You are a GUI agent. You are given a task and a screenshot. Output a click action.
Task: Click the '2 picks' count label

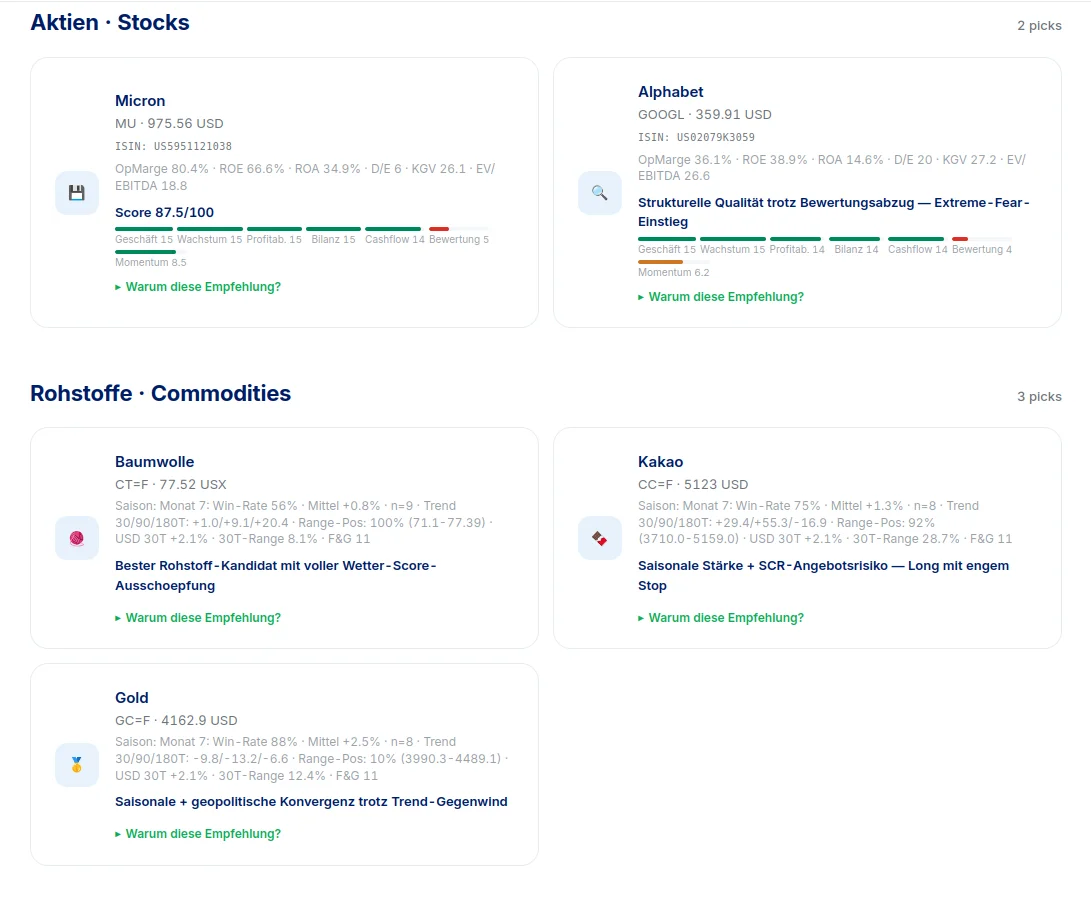1040,26
